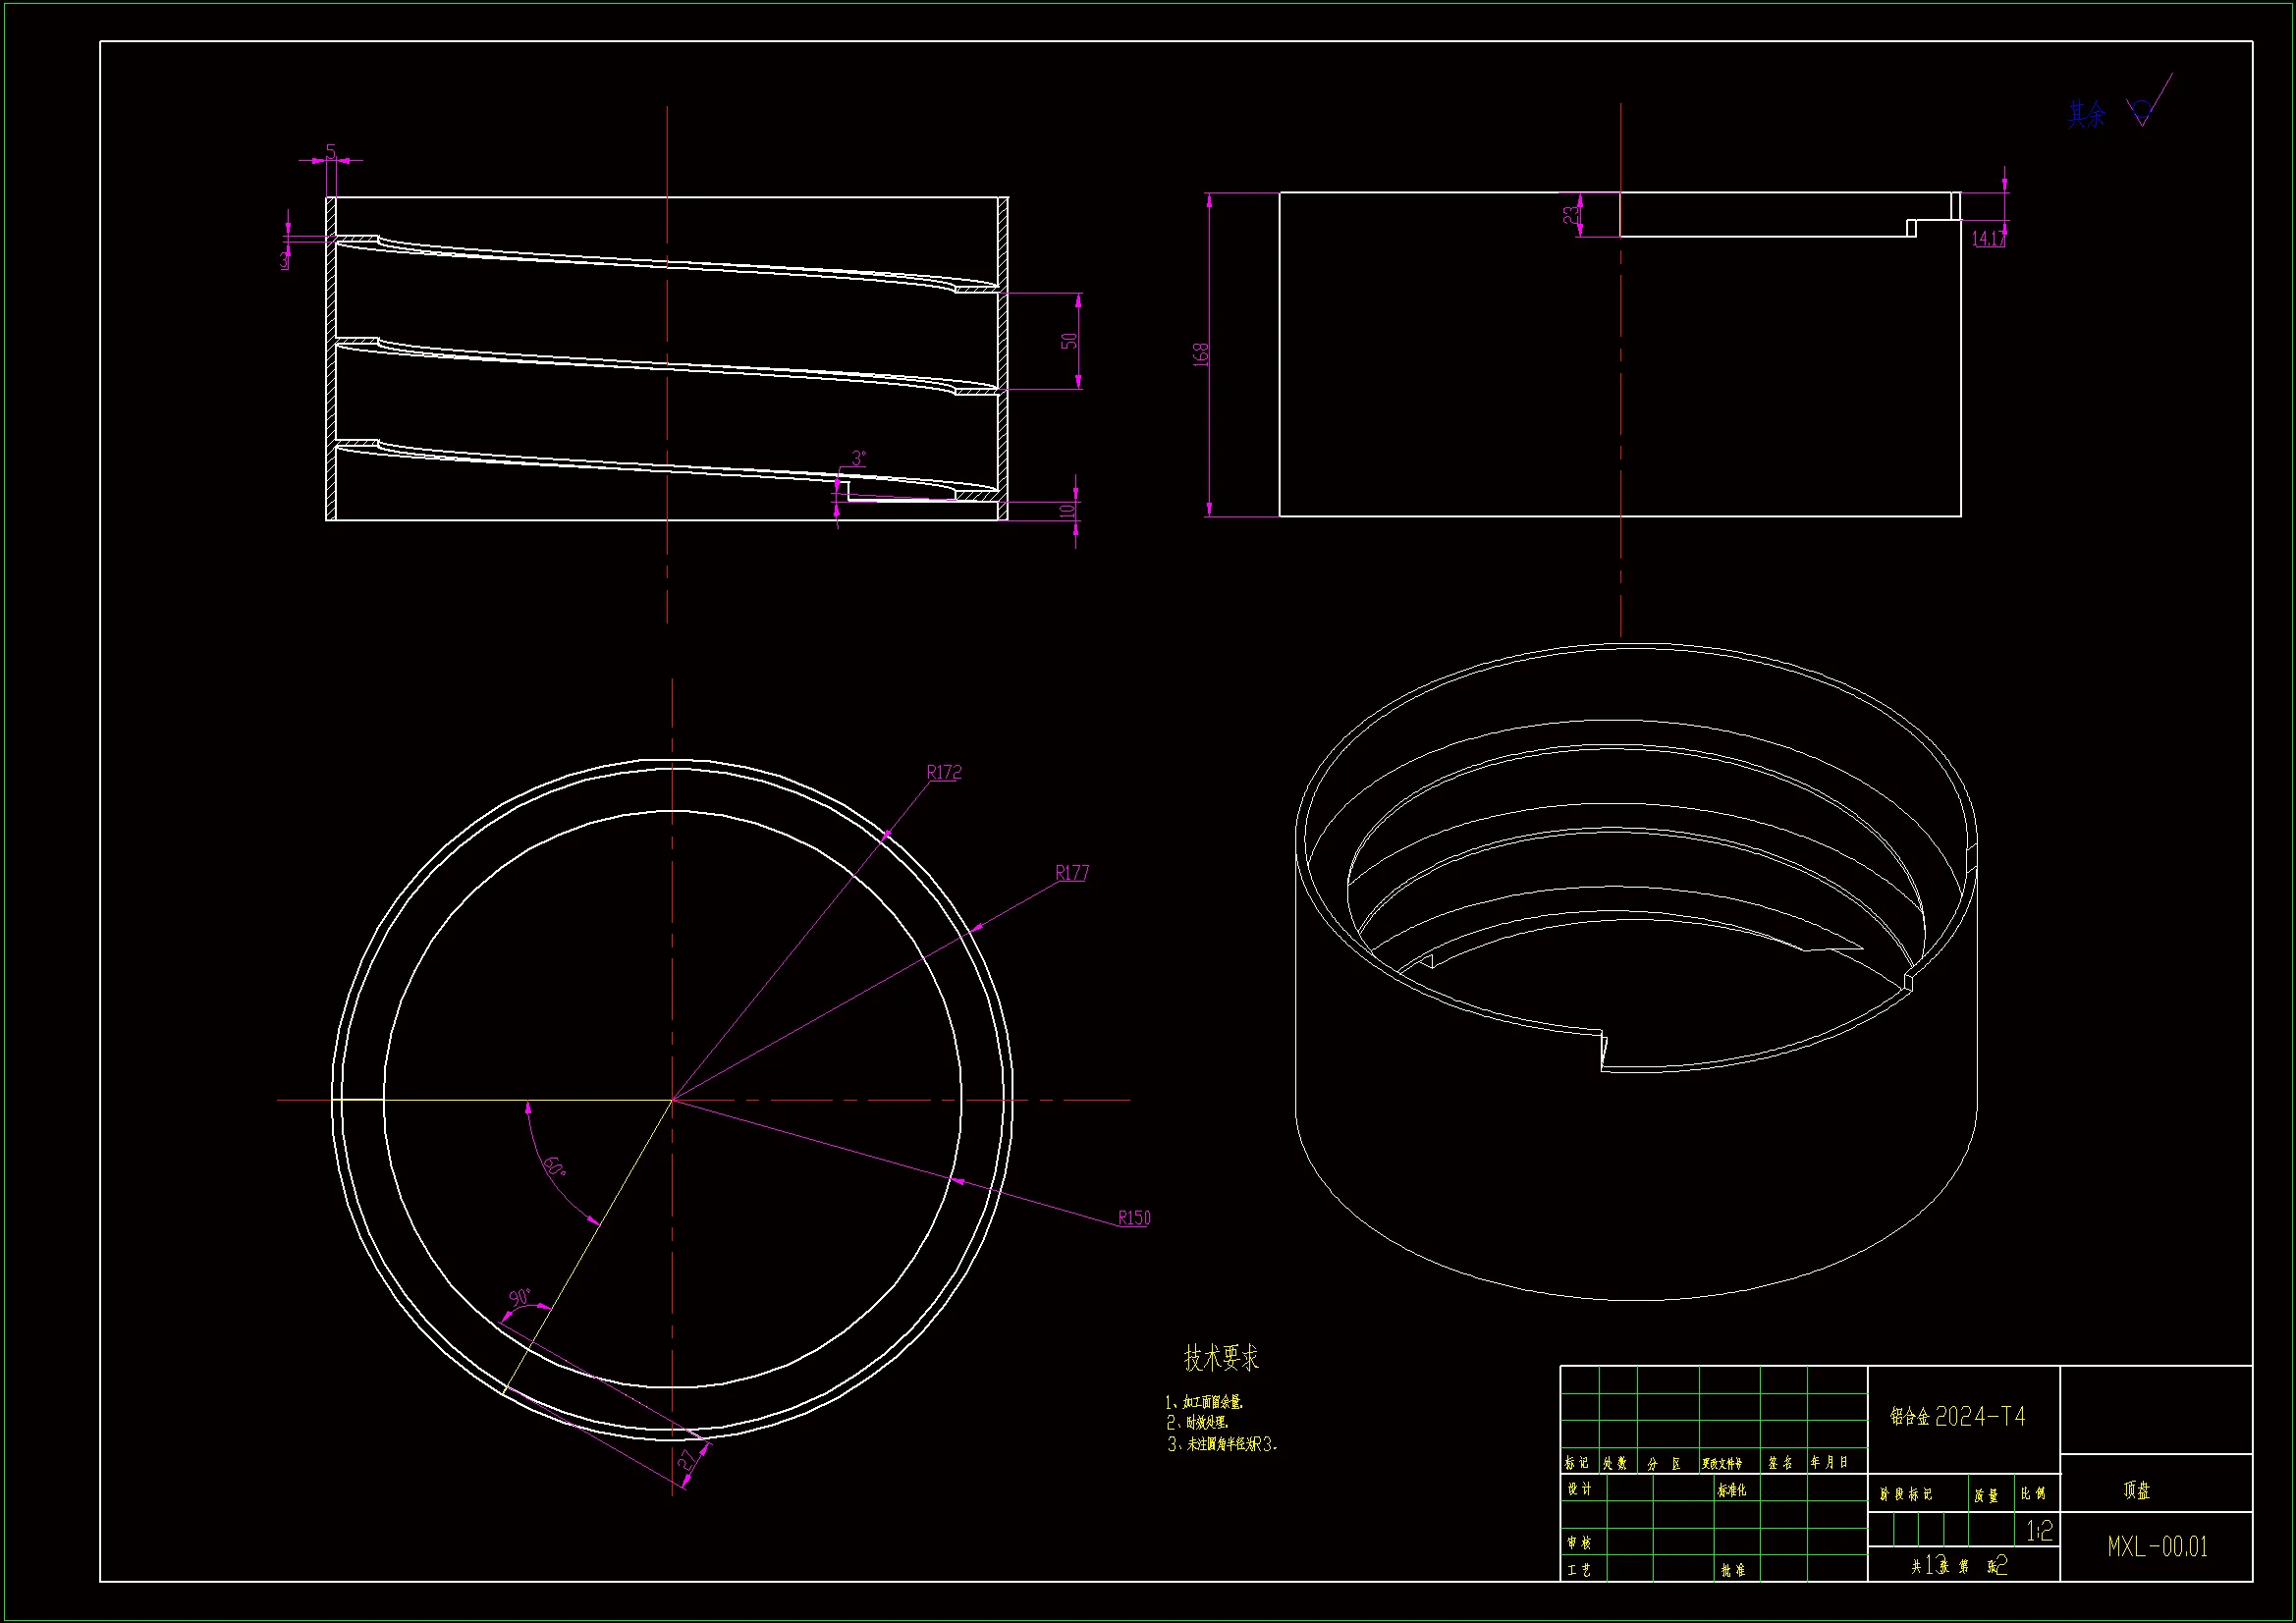Select the 设计 label in title block
The image size is (2296, 1623).
point(1579,1489)
